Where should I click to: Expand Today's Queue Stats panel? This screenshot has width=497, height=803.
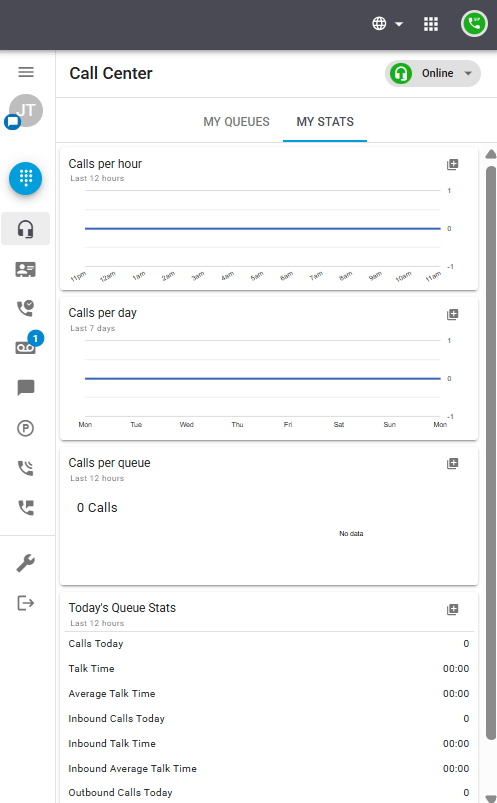(x=452, y=609)
